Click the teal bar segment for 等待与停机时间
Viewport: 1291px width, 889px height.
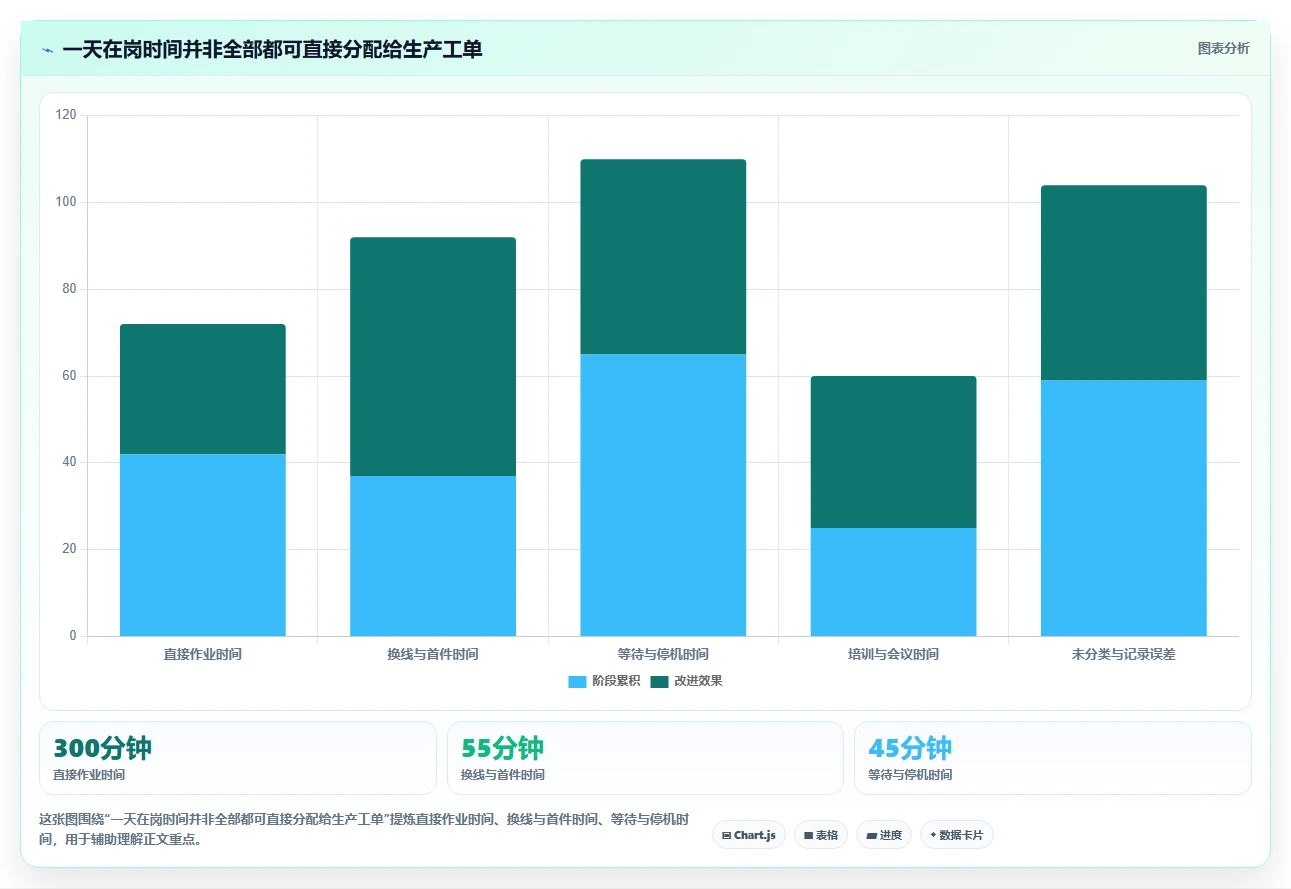663,257
